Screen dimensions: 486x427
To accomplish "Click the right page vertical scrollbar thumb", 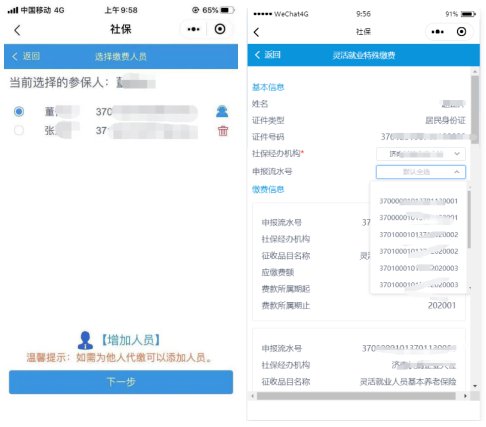I will tap(475, 109).
